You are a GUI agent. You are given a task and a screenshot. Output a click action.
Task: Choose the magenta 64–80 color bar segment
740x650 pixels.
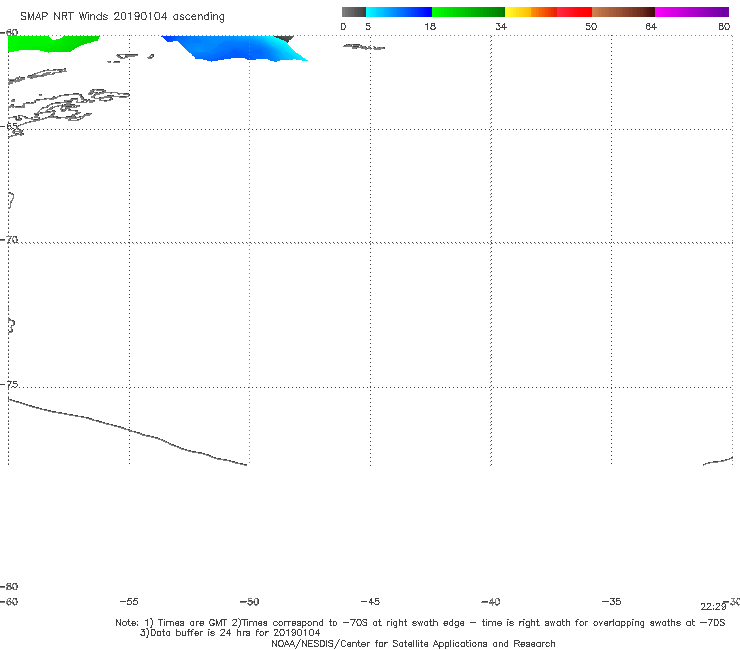pyautogui.click(x=692, y=12)
